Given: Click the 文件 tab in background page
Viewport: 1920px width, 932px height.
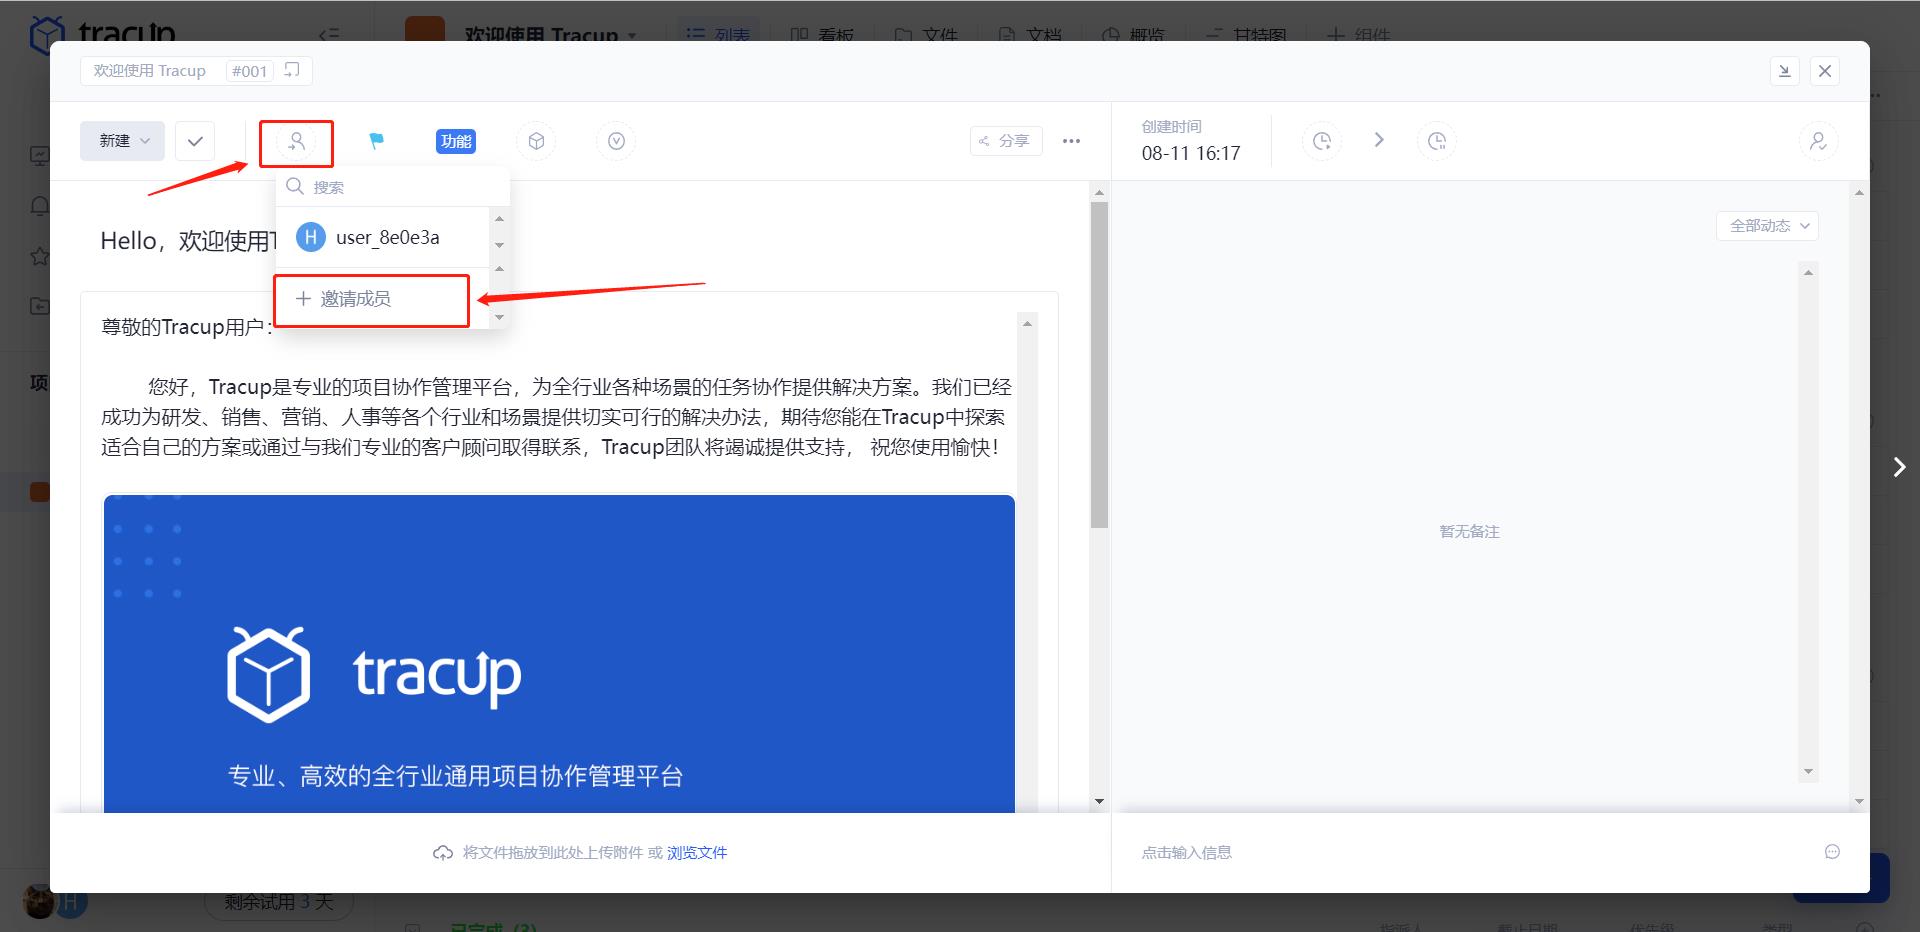Looking at the screenshot, I should click(926, 35).
